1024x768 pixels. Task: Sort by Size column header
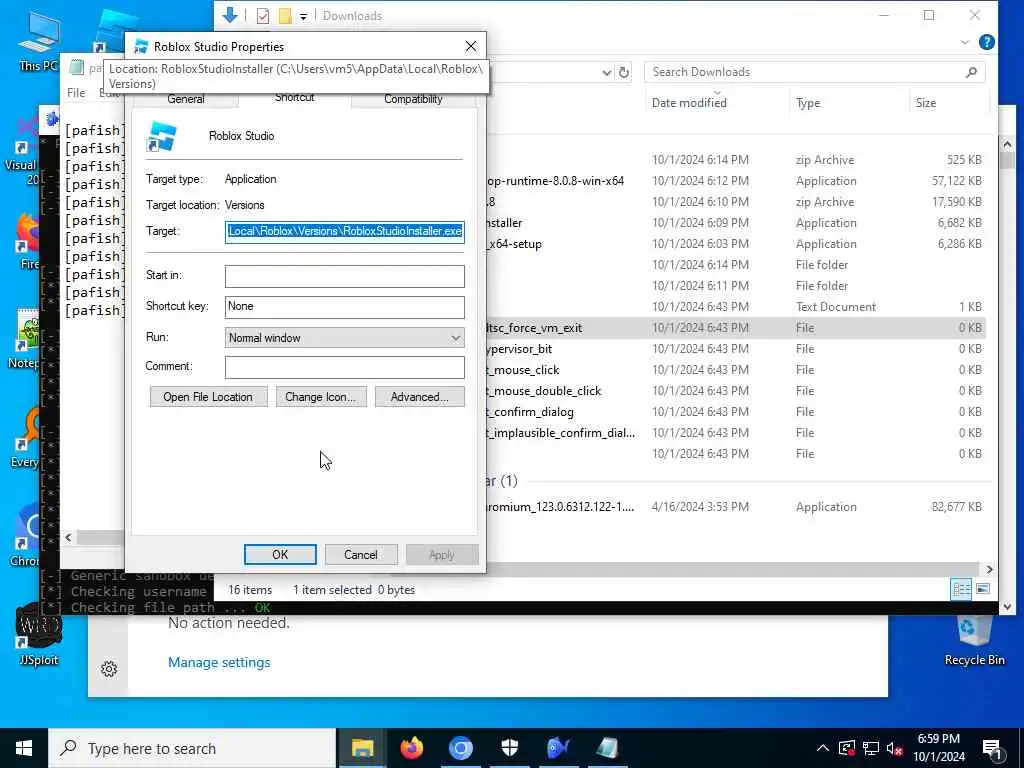tap(925, 103)
